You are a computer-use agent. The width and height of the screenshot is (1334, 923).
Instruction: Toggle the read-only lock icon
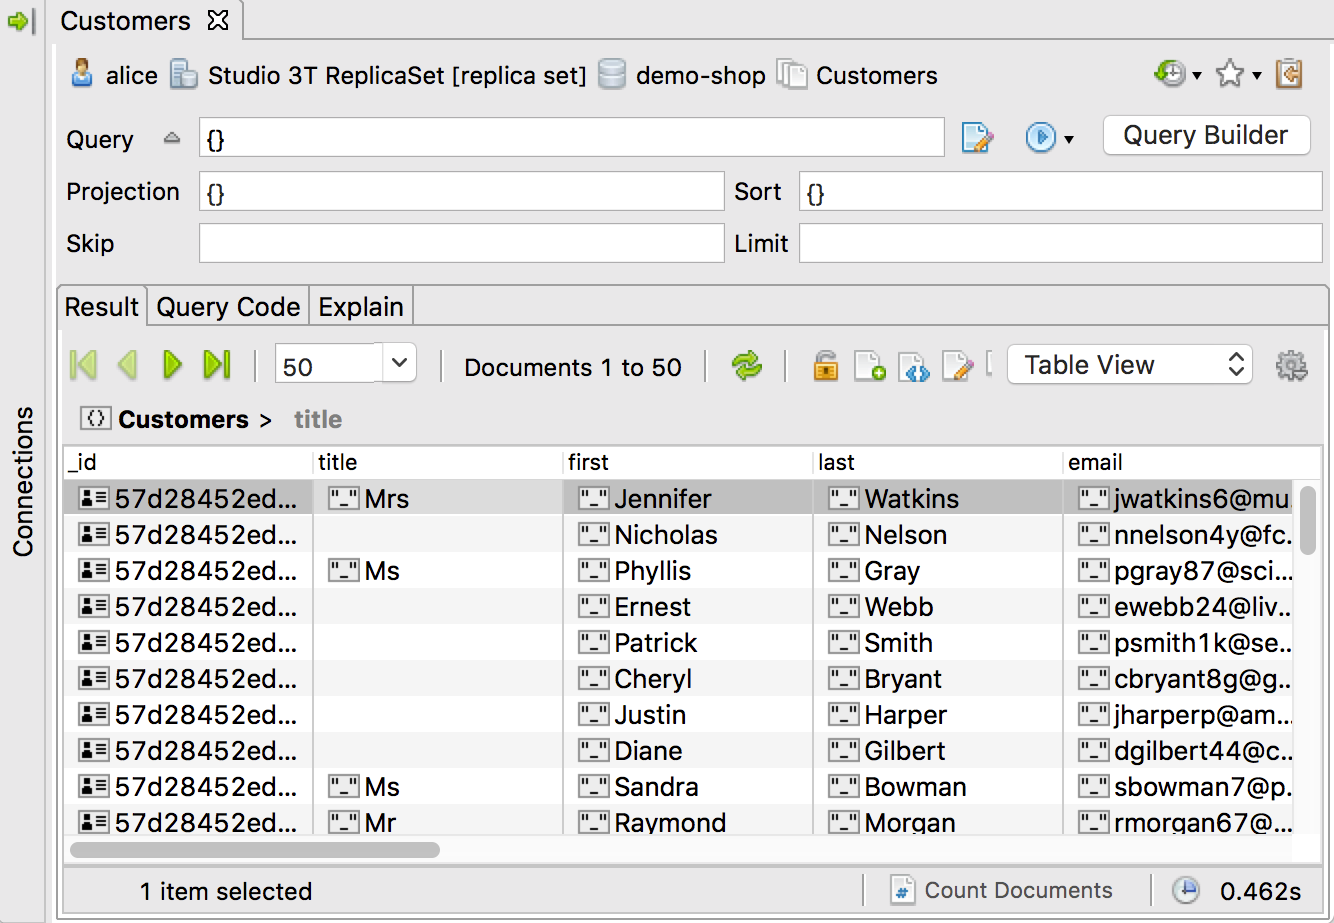point(825,366)
